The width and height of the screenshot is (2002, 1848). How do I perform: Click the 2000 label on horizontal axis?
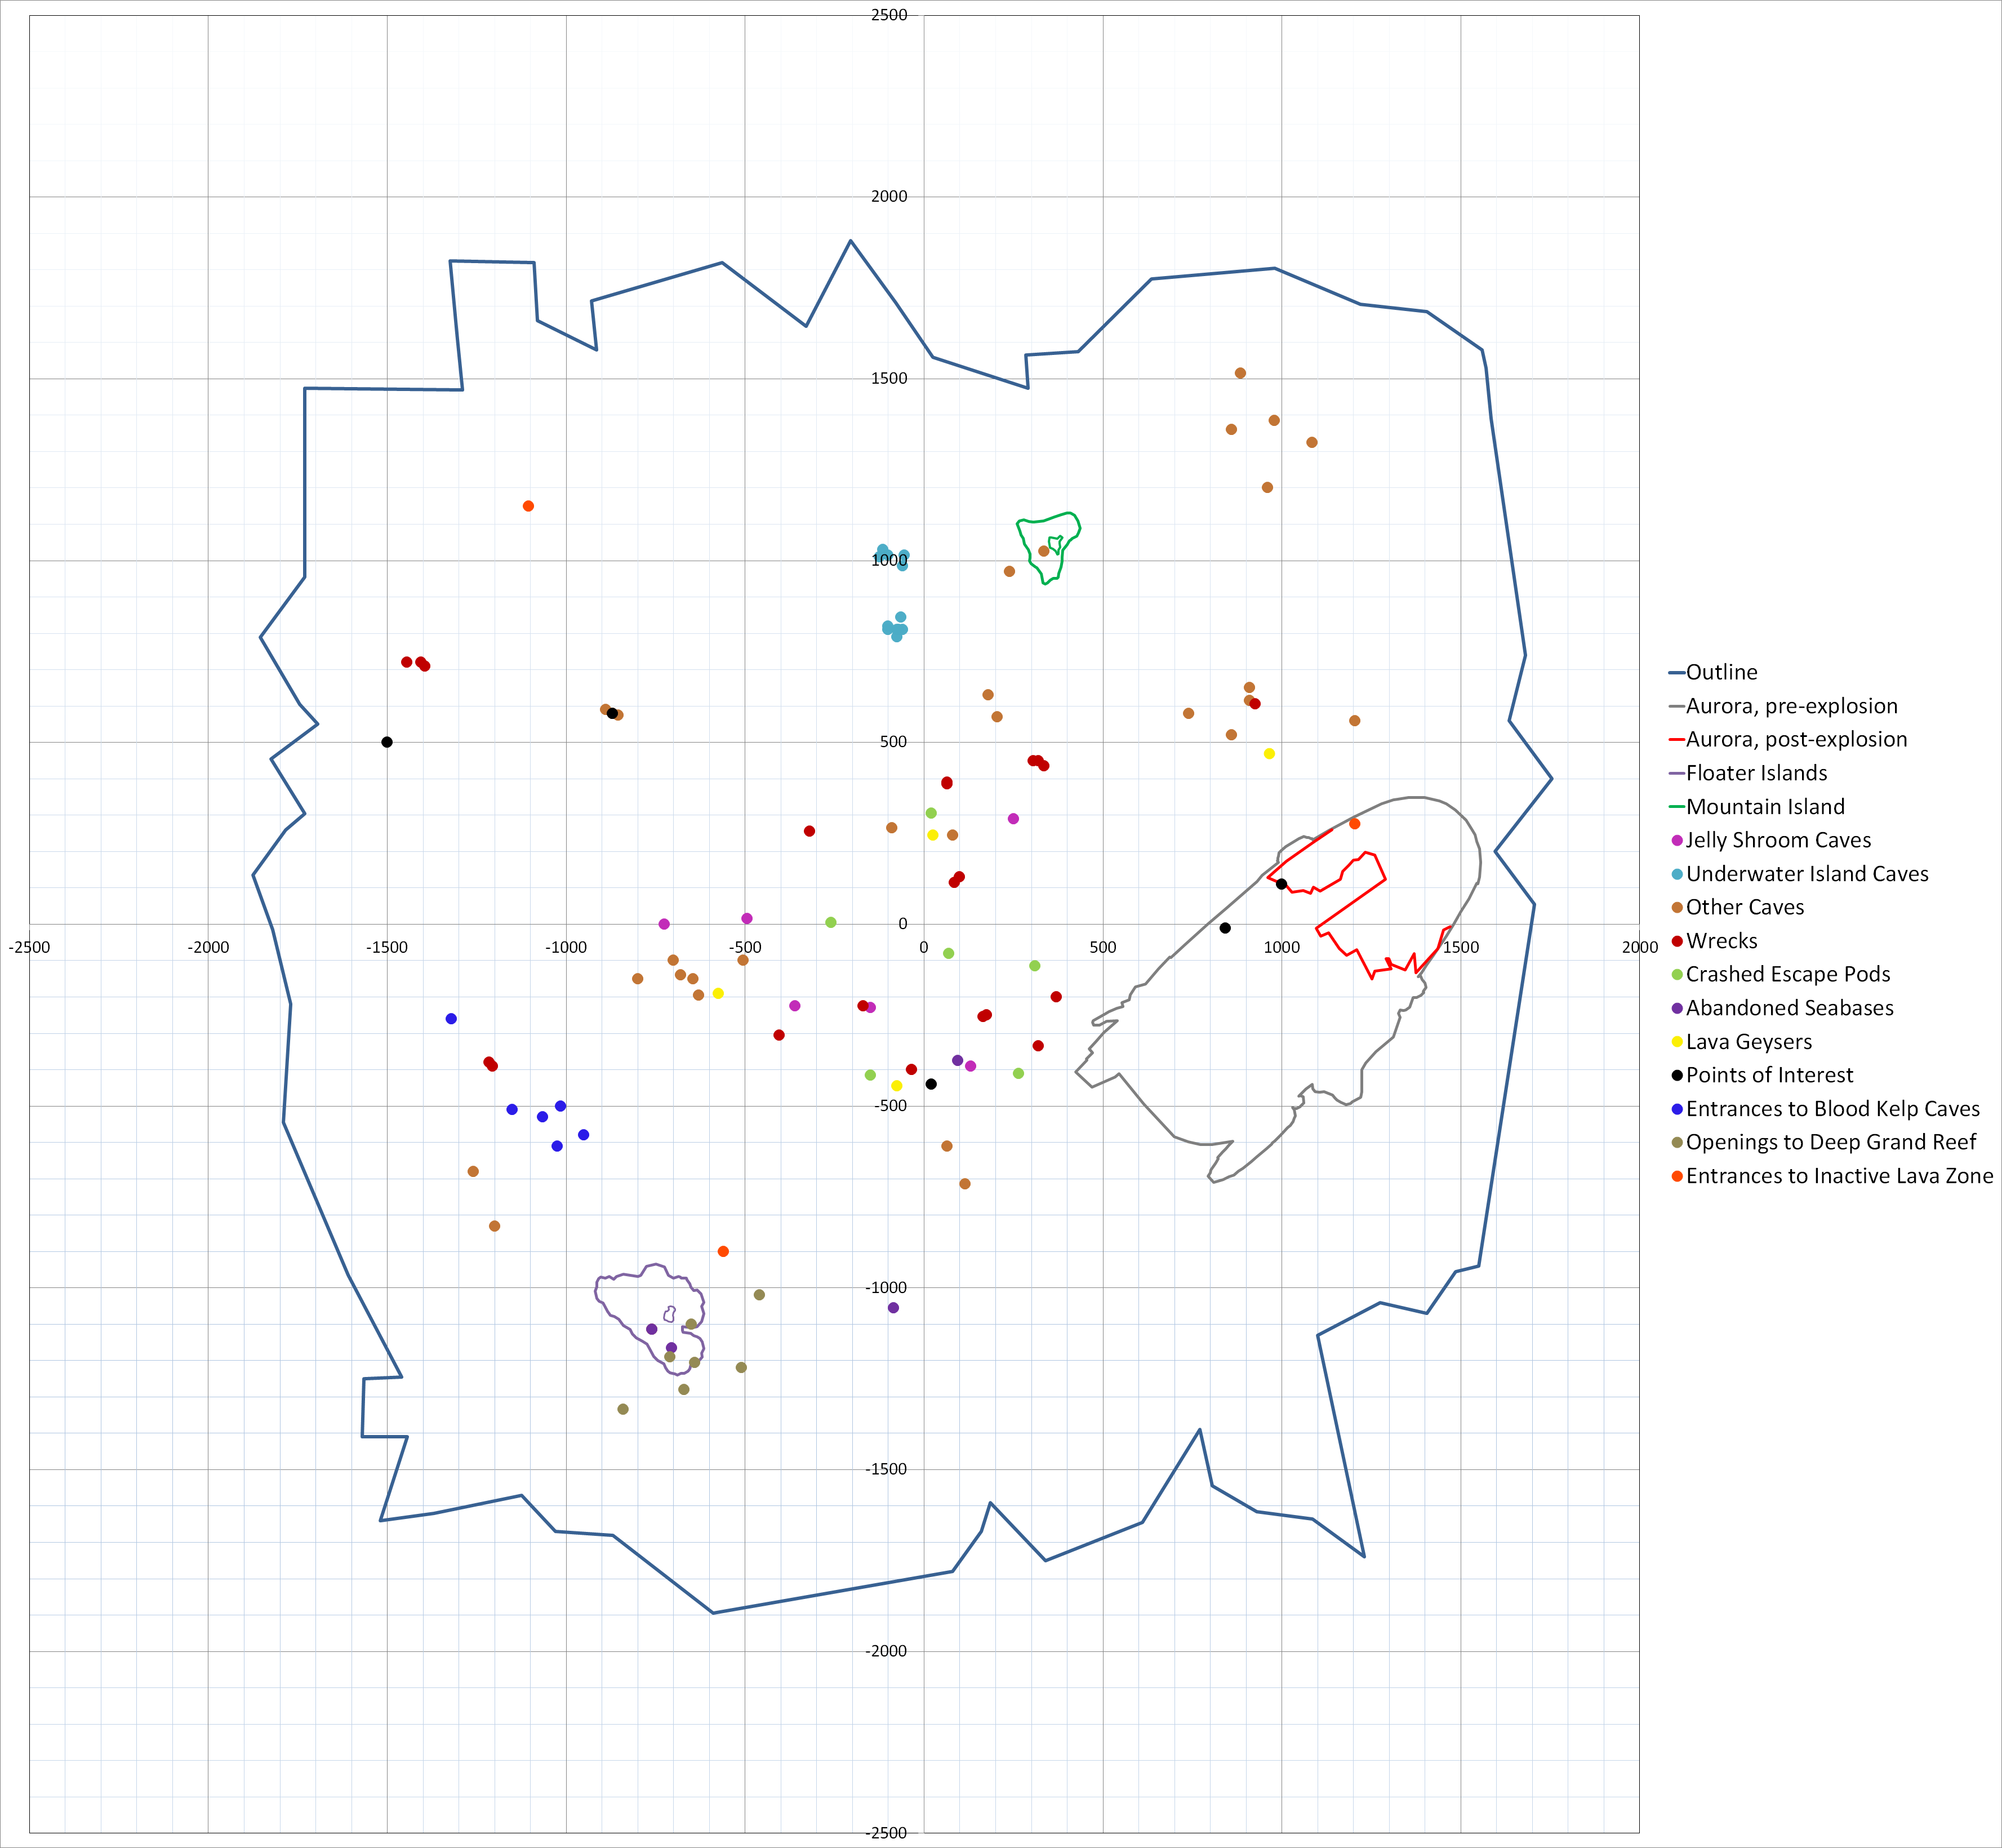(x=1640, y=947)
